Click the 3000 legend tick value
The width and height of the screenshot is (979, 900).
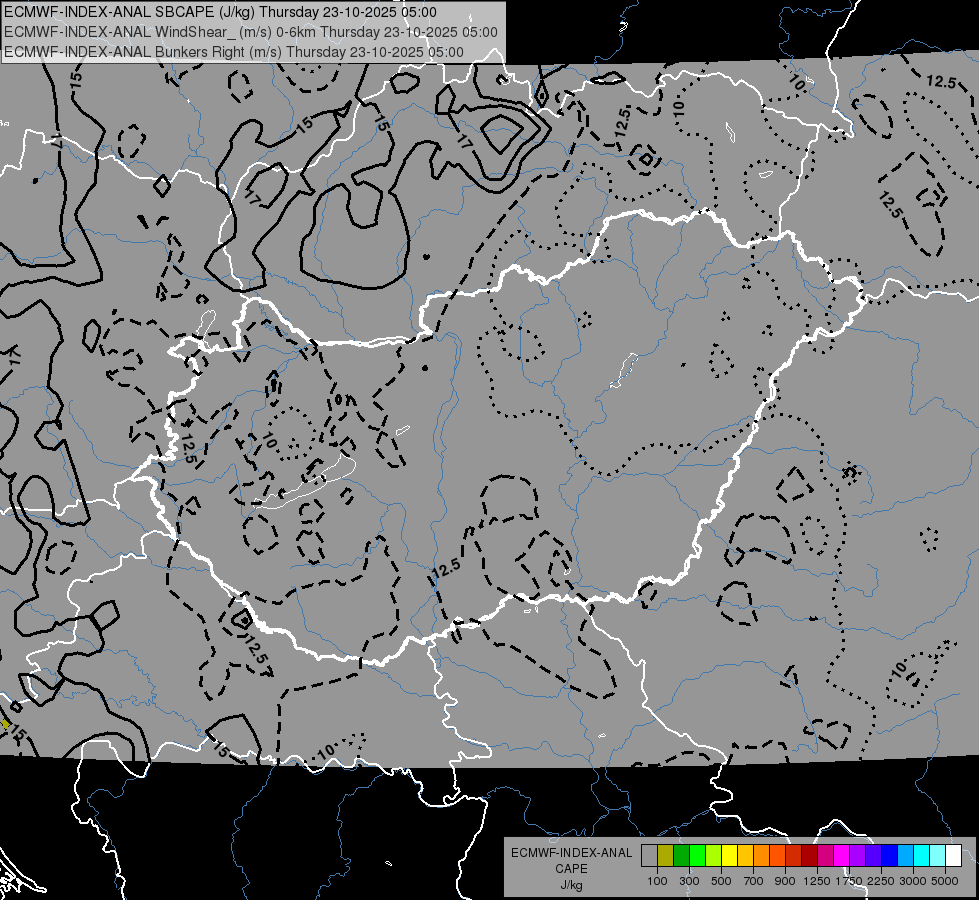pyautogui.click(x=913, y=881)
